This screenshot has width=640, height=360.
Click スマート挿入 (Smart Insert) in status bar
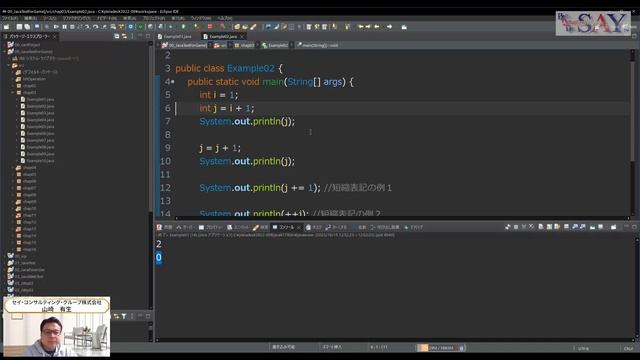[332, 347]
